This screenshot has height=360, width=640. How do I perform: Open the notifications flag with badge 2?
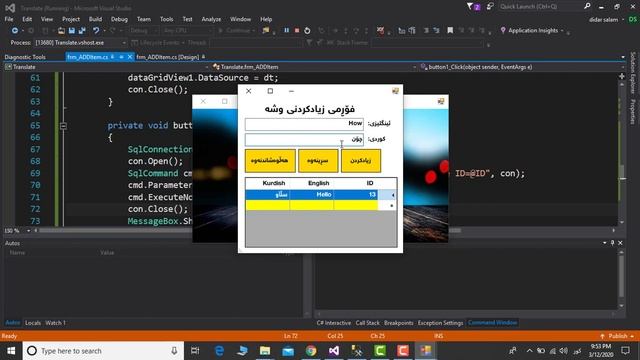tap(473, 7)
